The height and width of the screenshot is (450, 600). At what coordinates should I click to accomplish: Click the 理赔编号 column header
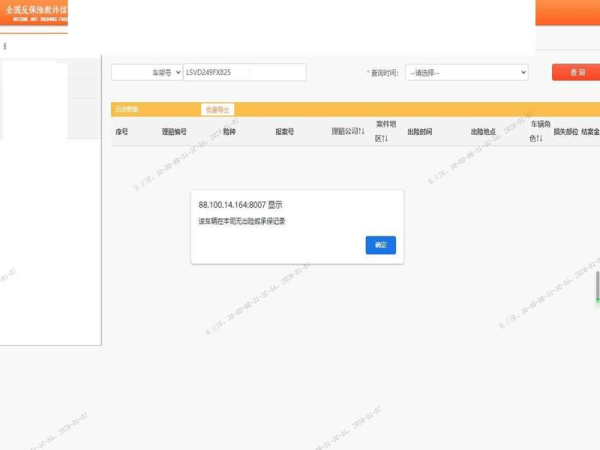click(174, 132)
